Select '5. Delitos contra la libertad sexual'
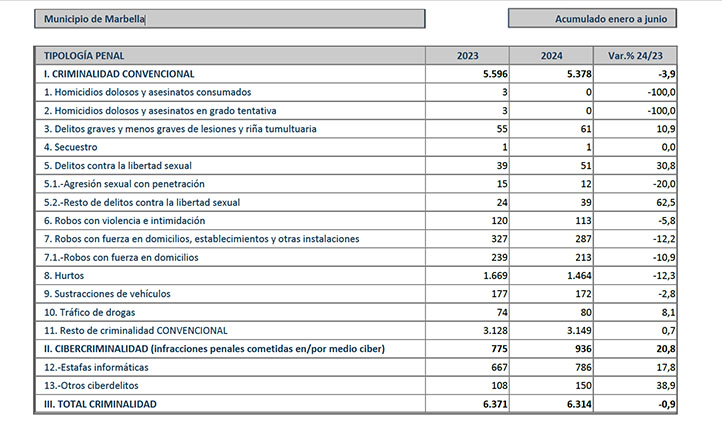Image resolution: width=722 pixels, height=422 pixels. coord(117,165)
